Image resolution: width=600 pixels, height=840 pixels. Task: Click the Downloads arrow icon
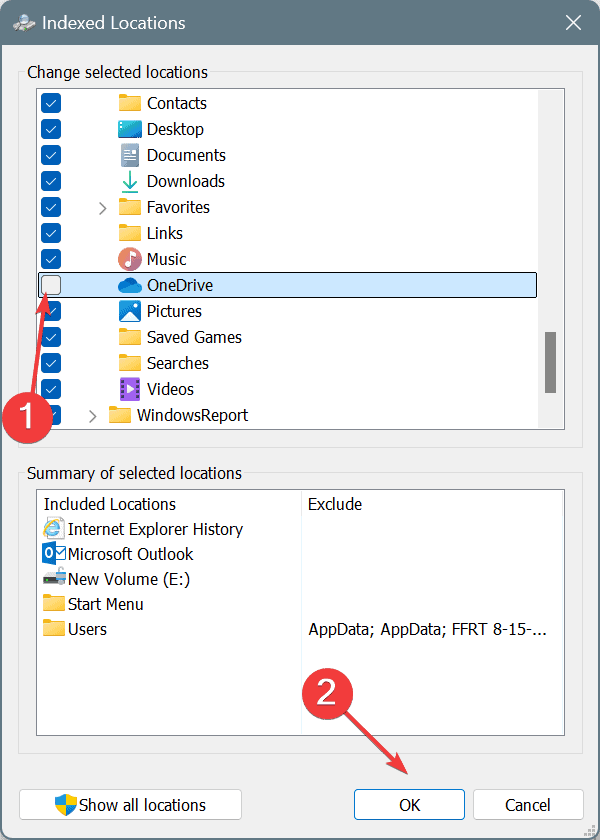[130, 182]
